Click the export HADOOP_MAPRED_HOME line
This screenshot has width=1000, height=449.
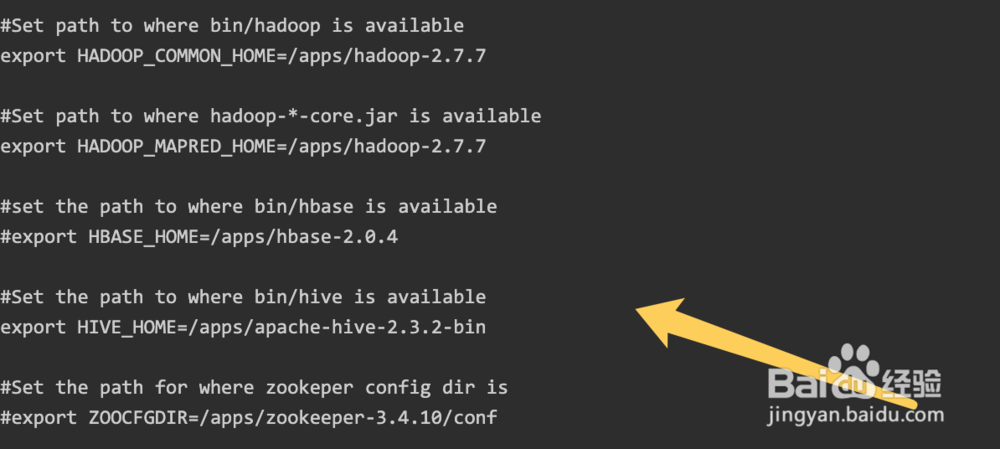tap(243, 147)
